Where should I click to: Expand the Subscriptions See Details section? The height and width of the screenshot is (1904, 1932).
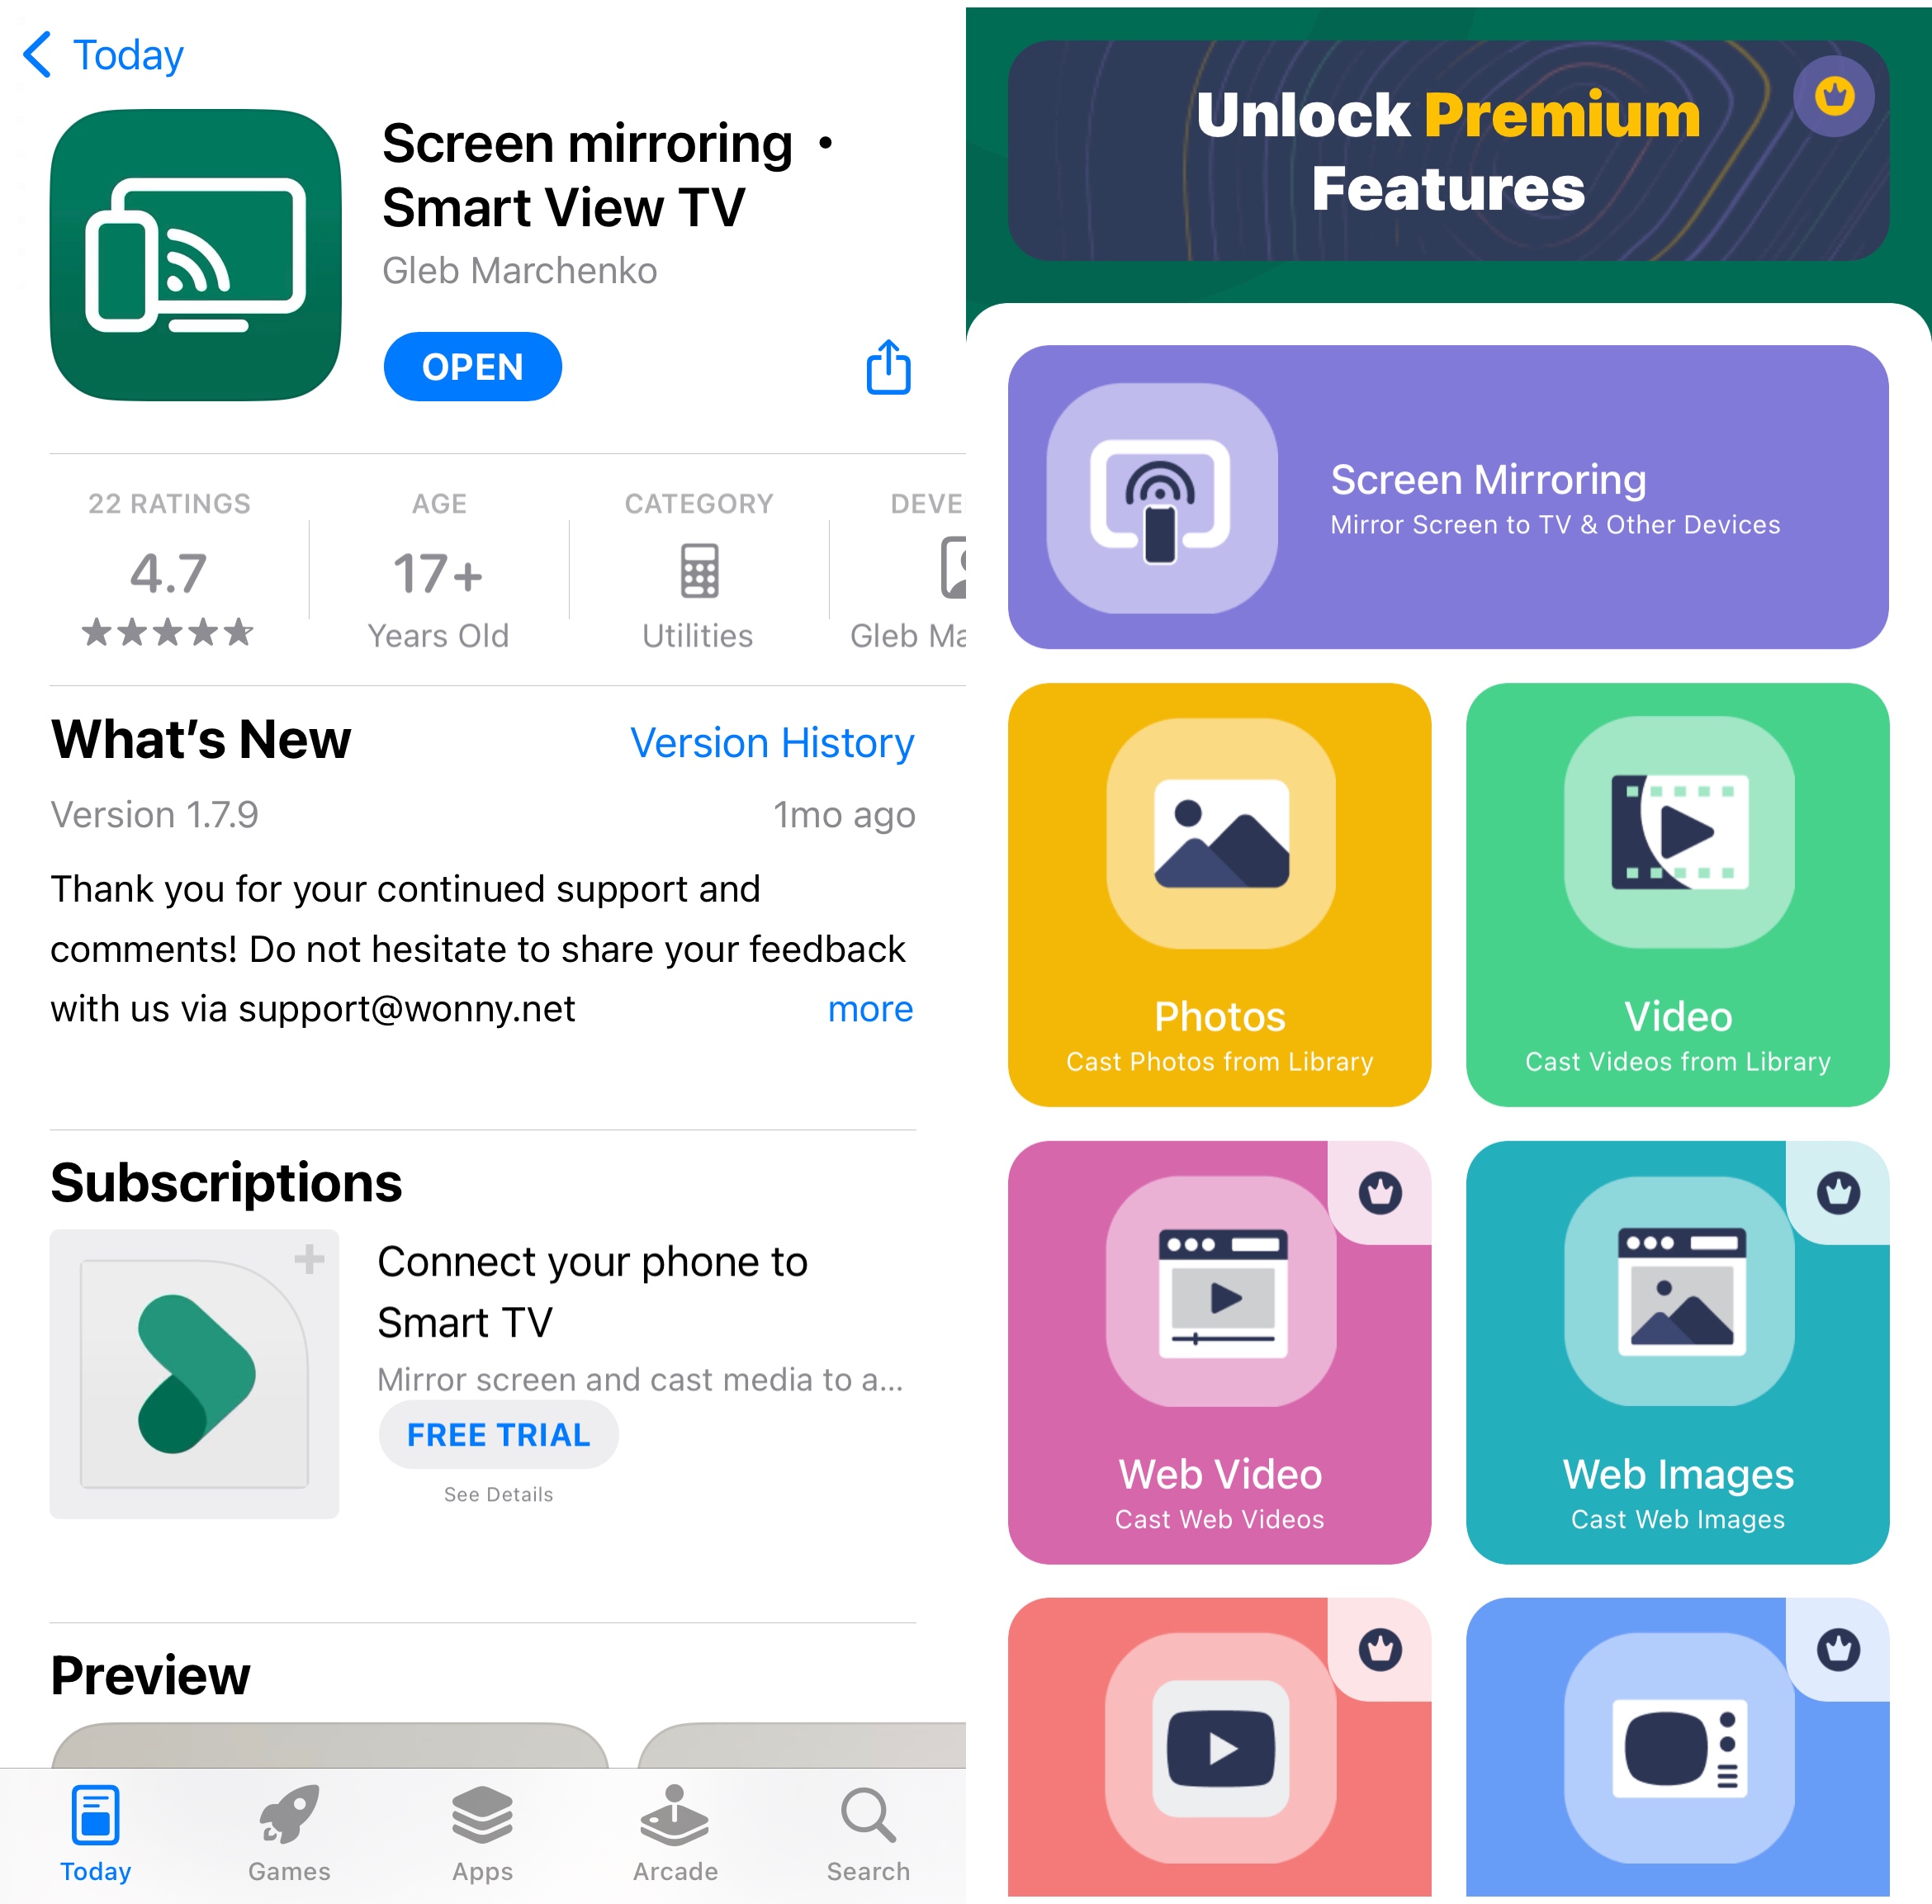tap(497, 1496)
